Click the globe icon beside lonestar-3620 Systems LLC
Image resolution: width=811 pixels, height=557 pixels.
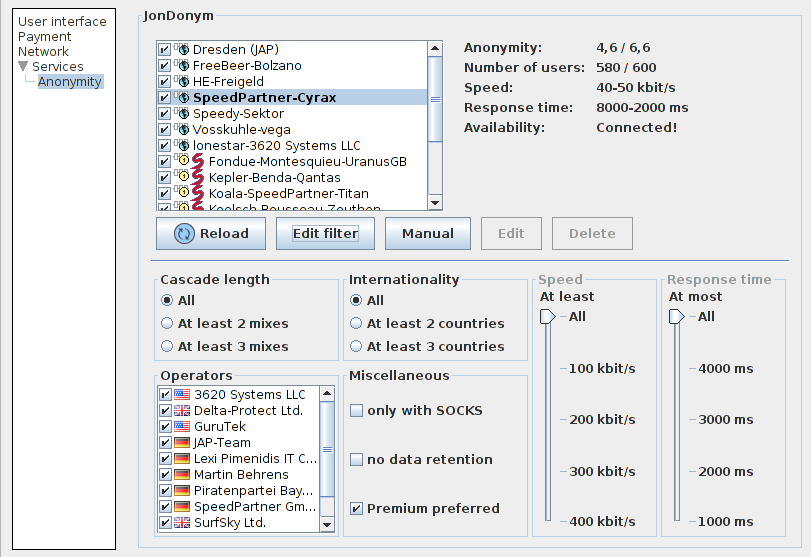point(184,146)
